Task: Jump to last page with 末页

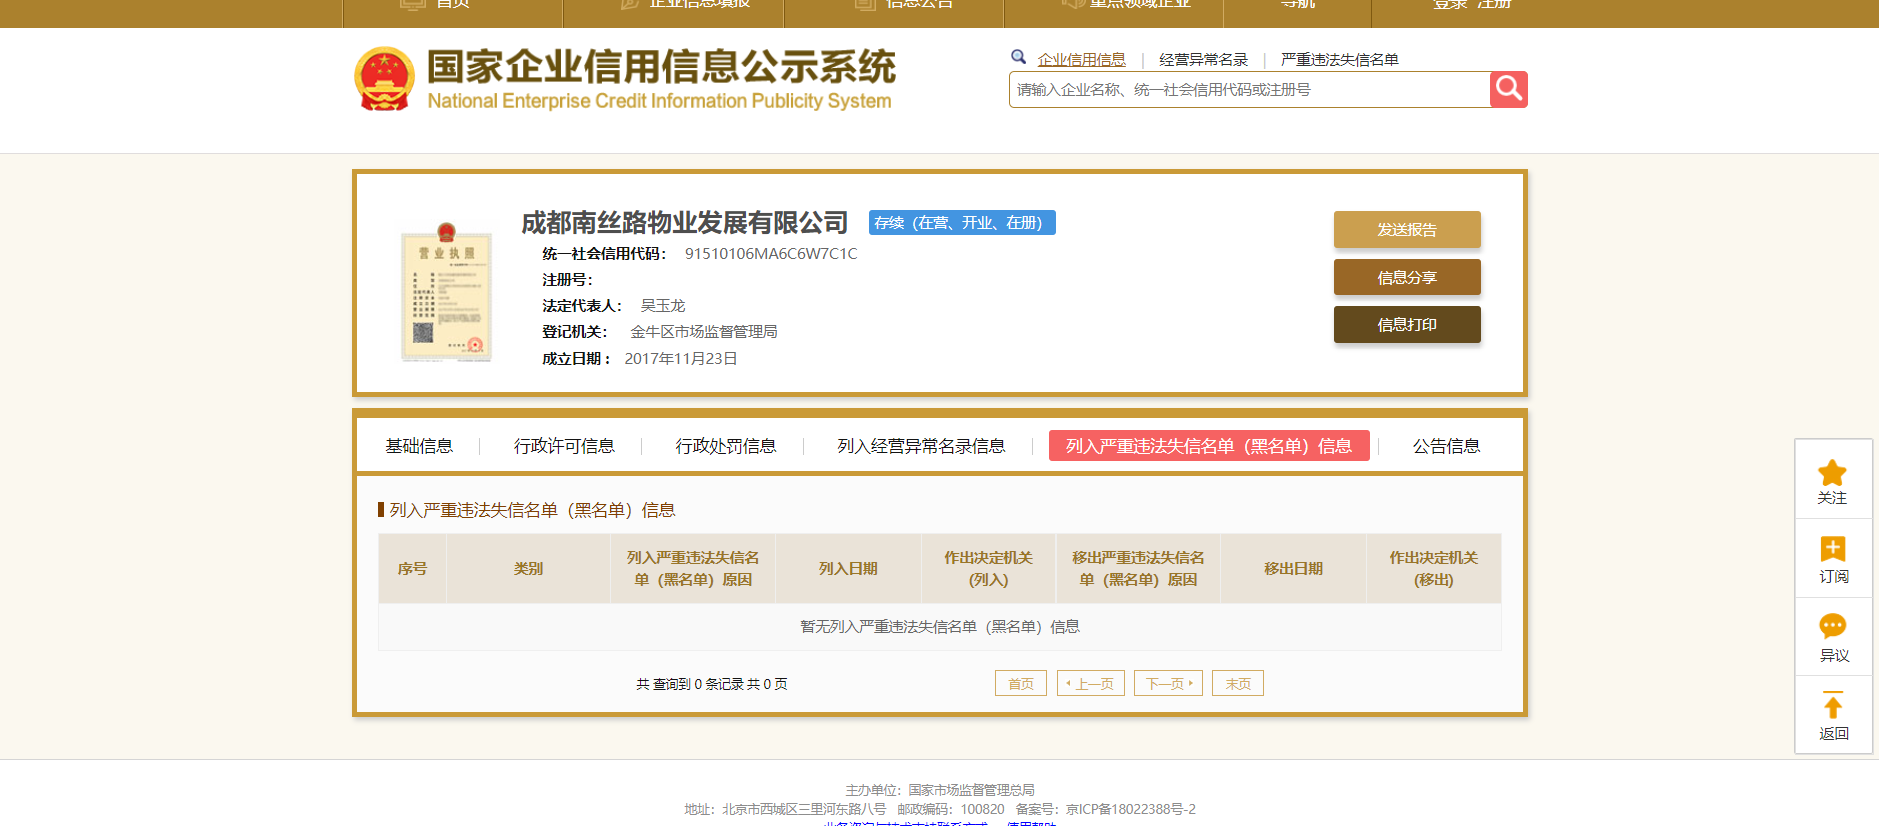Action: (x=1238, y=683)
